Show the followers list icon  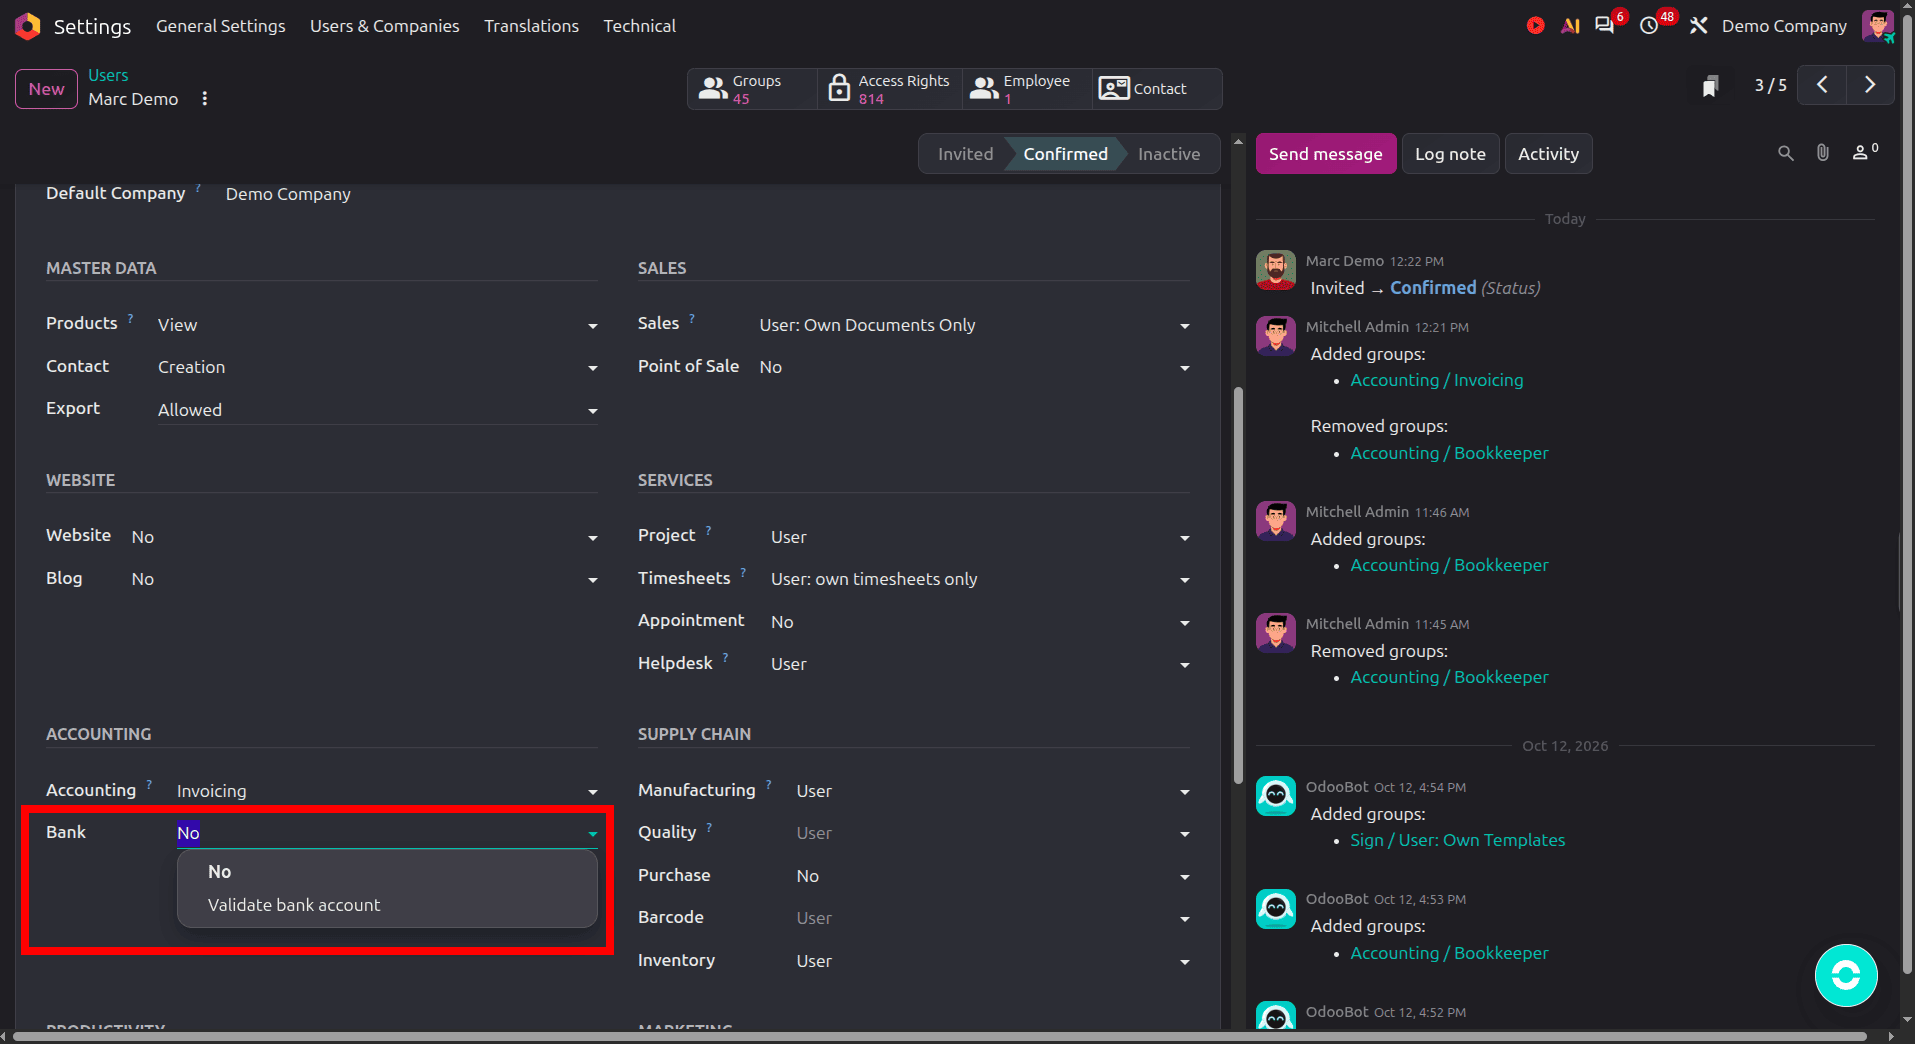point(1864,153)
